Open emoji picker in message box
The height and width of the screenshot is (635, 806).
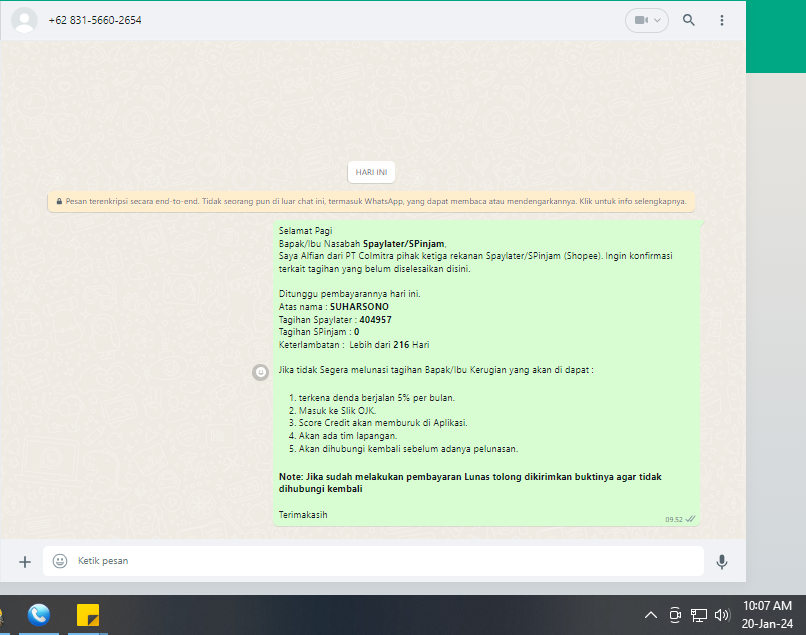tap(60, 561)
